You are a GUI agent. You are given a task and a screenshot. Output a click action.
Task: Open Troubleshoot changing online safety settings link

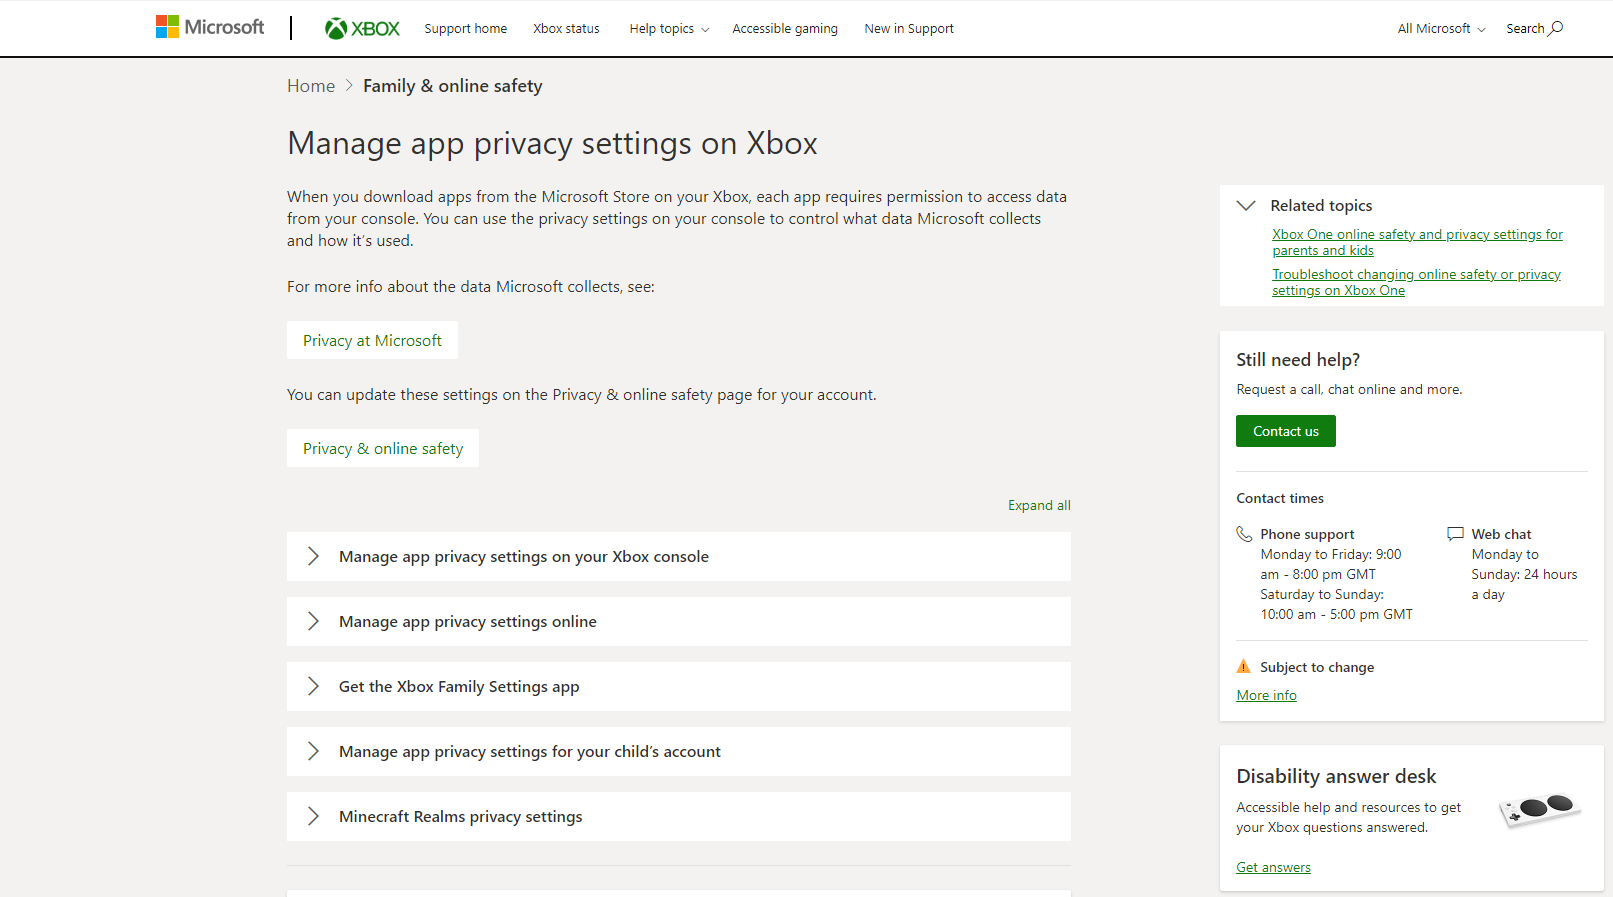(1416, 282)
